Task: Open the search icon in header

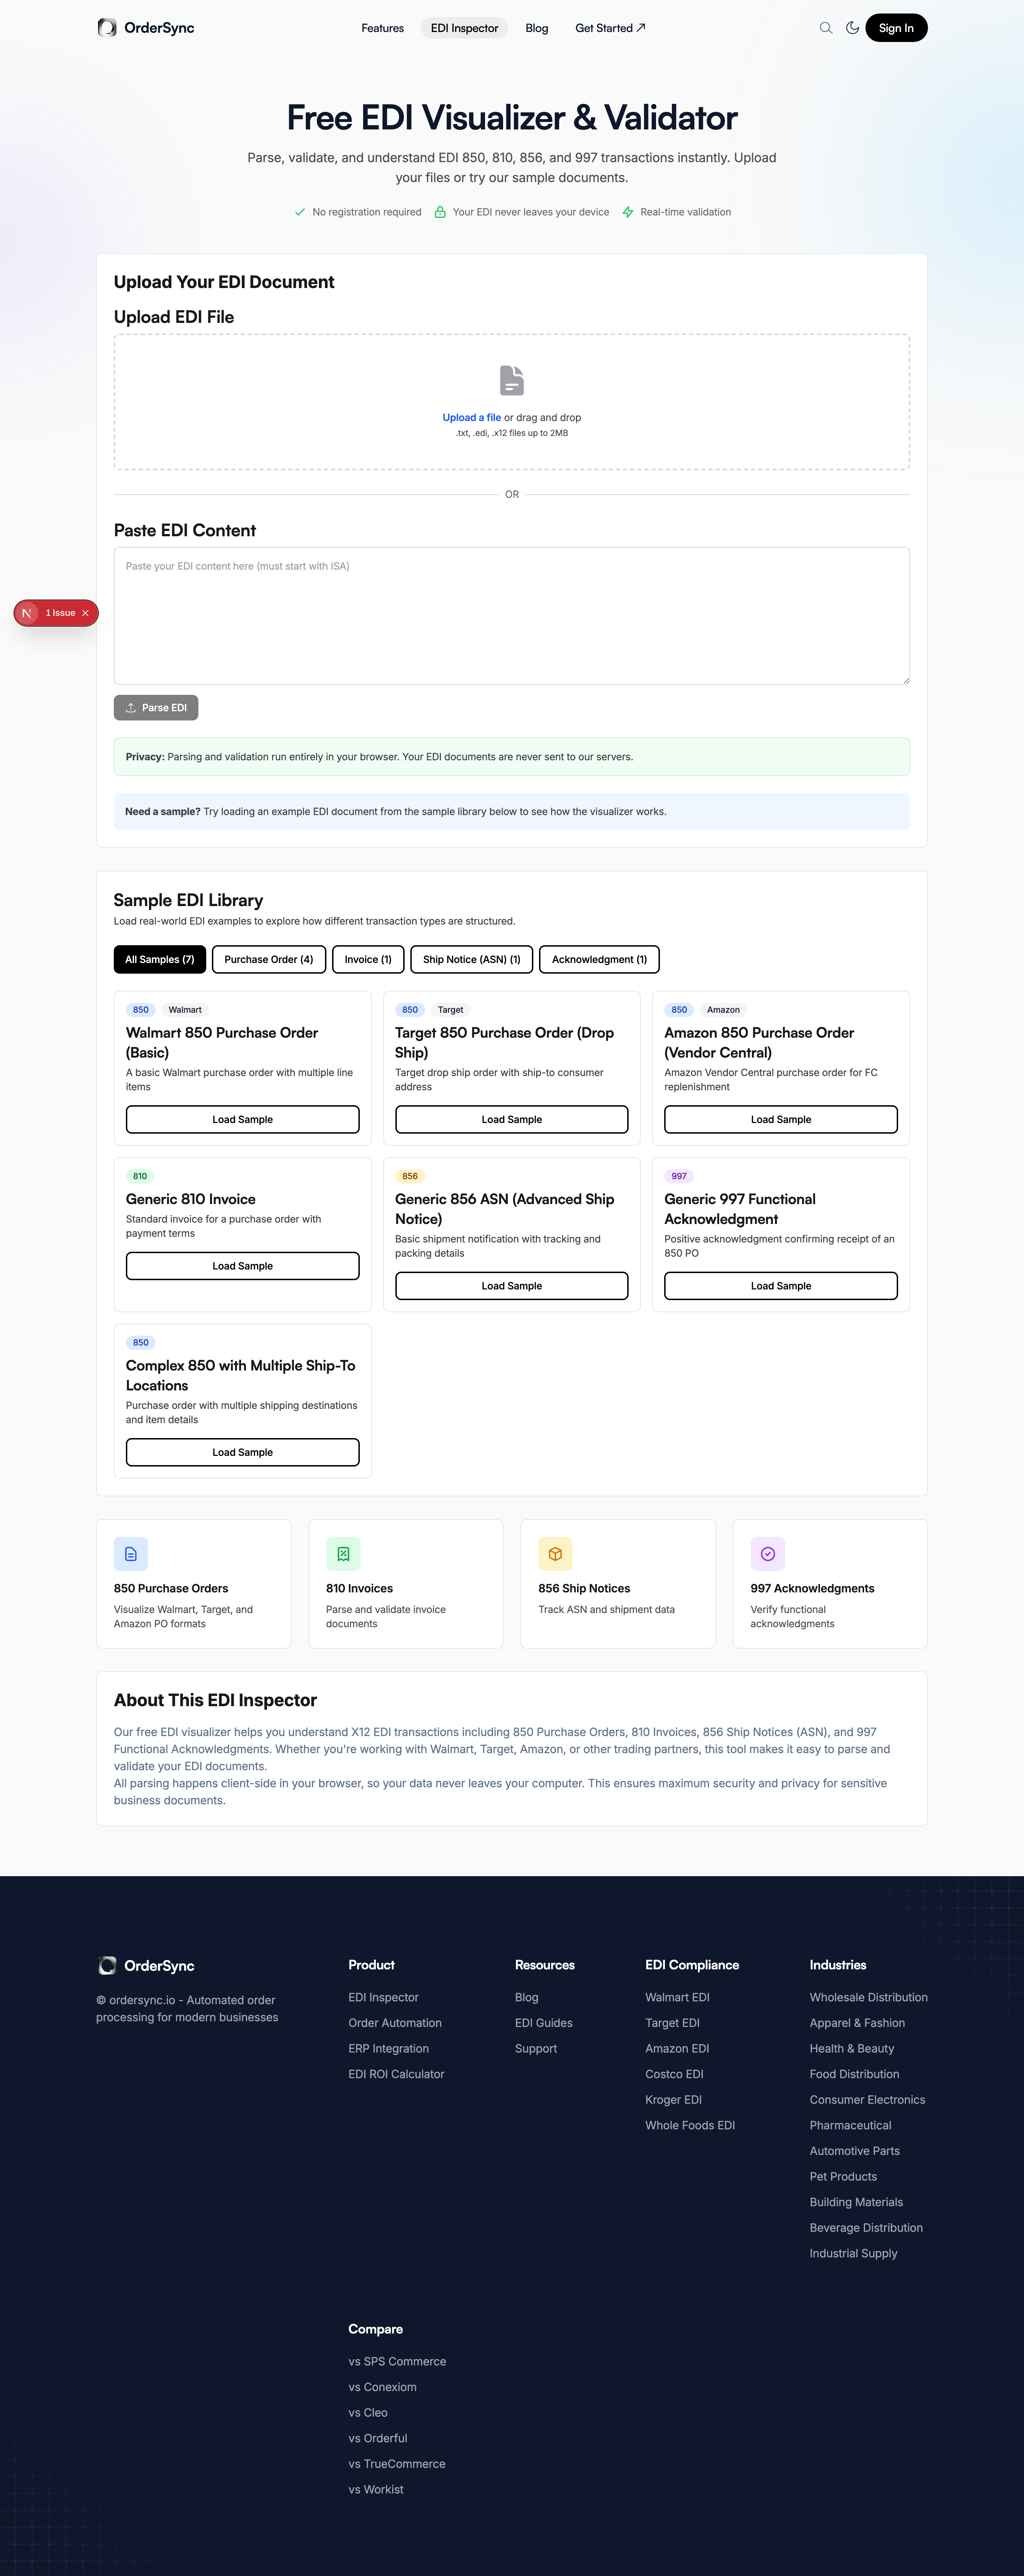Action: pos(826,28)
